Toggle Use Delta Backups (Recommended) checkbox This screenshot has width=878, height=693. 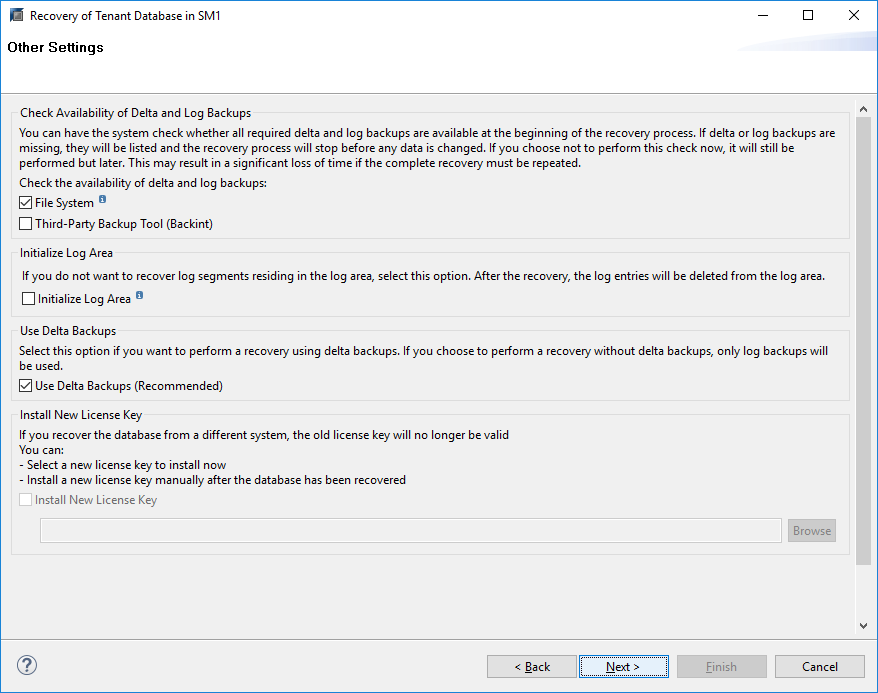(26, 386)
